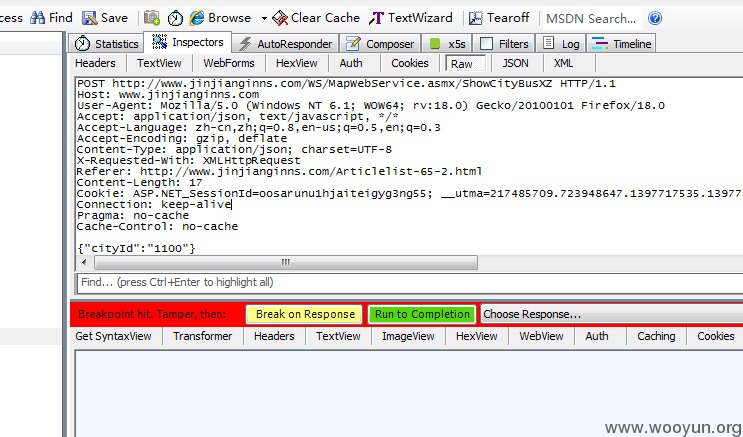Select the request HexView tab
743x437 pixels.
pos(297,63)
